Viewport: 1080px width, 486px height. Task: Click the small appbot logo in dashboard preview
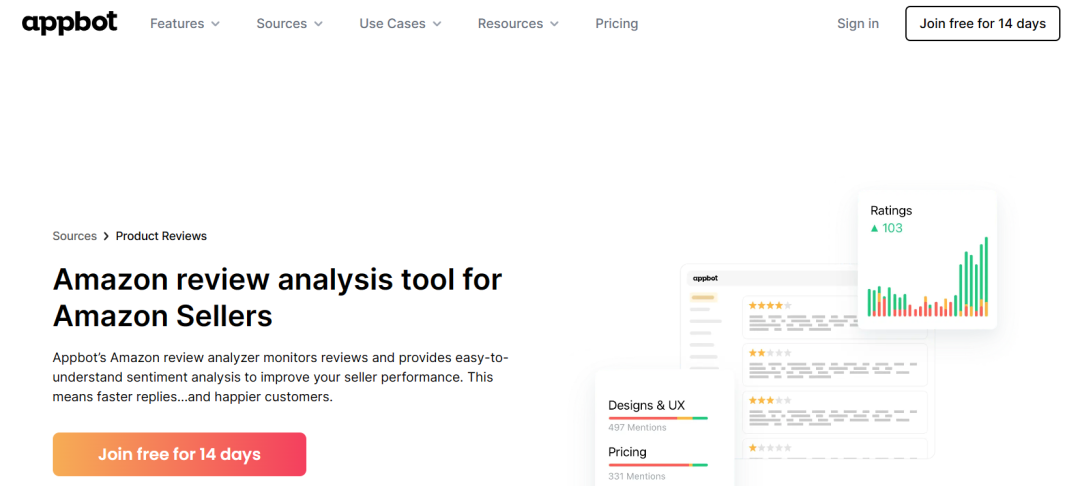705,278
